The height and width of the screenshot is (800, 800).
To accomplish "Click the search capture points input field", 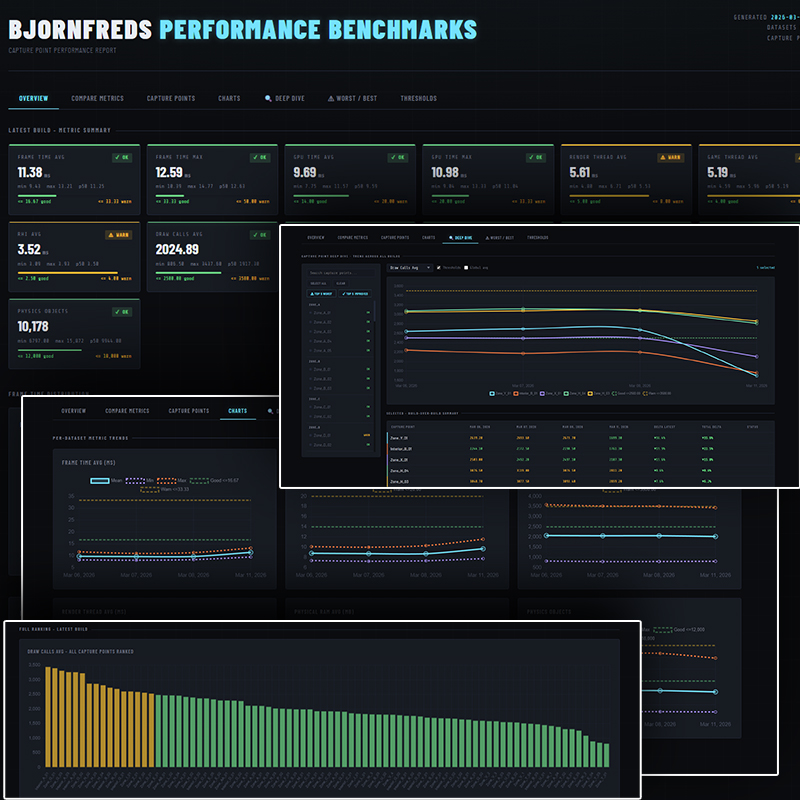I will pos(331,271).
